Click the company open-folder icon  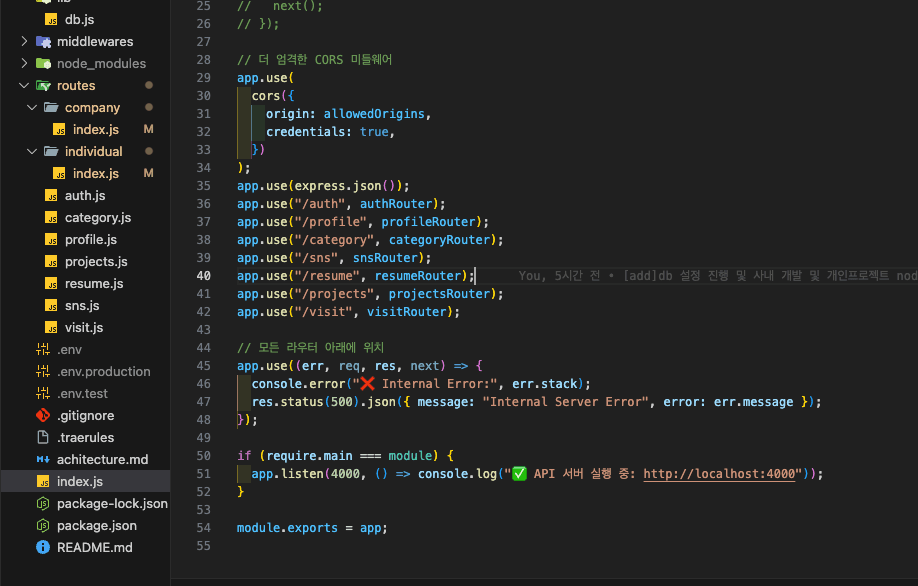52,107
